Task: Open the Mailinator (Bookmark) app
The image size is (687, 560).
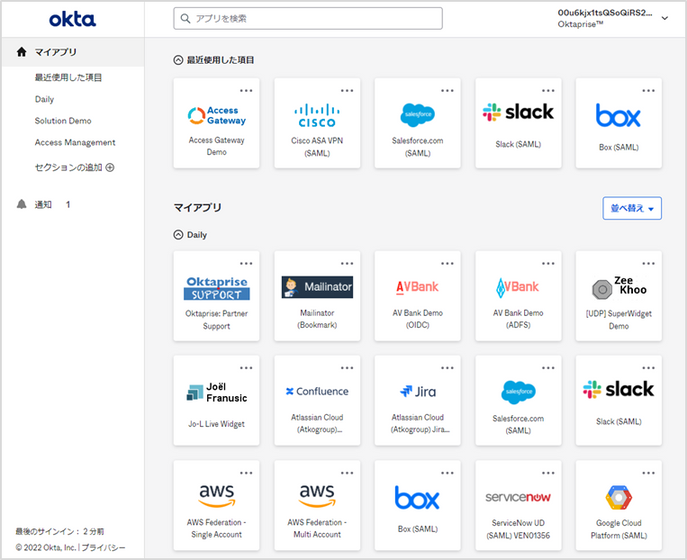Action: click(x=317, y=296)
